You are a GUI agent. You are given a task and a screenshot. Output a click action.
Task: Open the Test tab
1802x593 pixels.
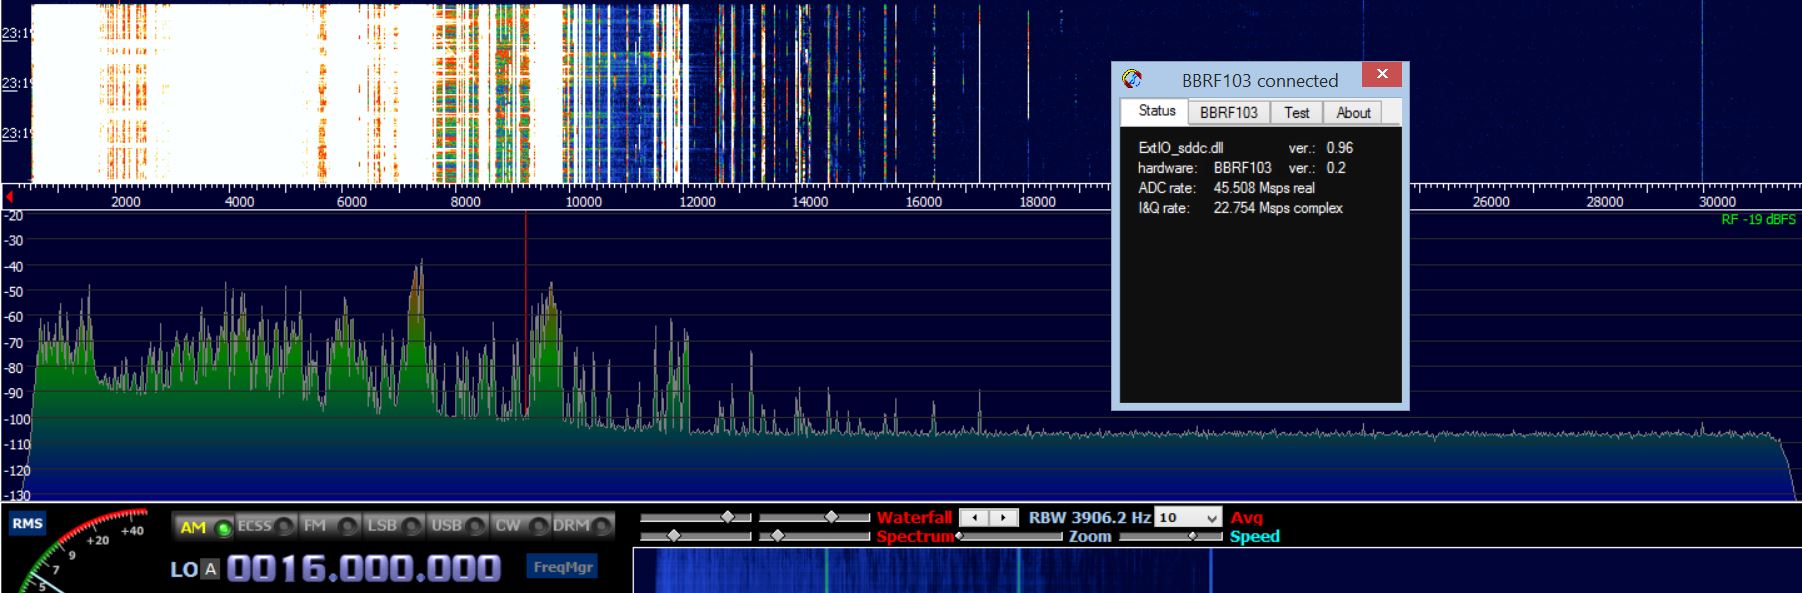tap(1297, 113)
